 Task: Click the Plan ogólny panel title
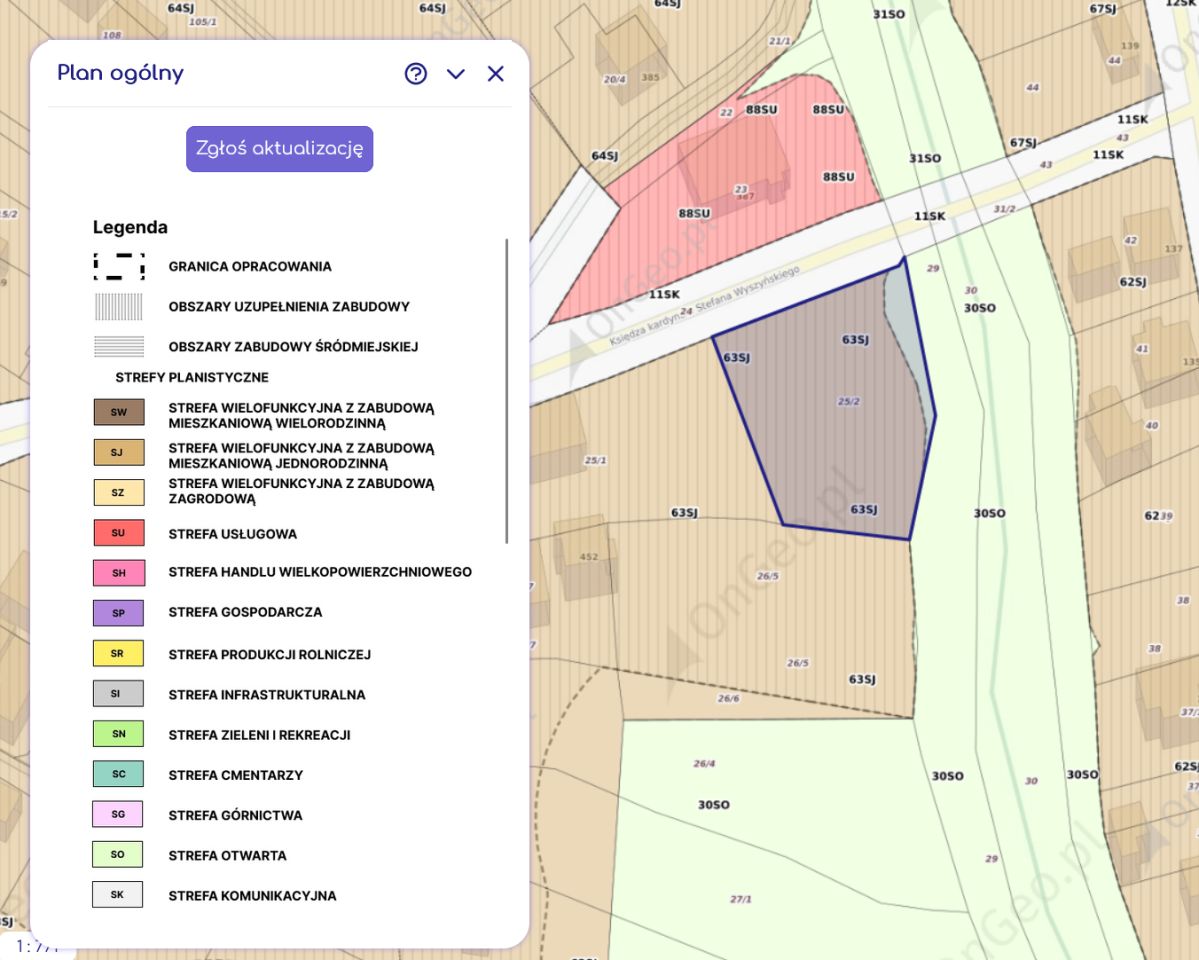121,73
